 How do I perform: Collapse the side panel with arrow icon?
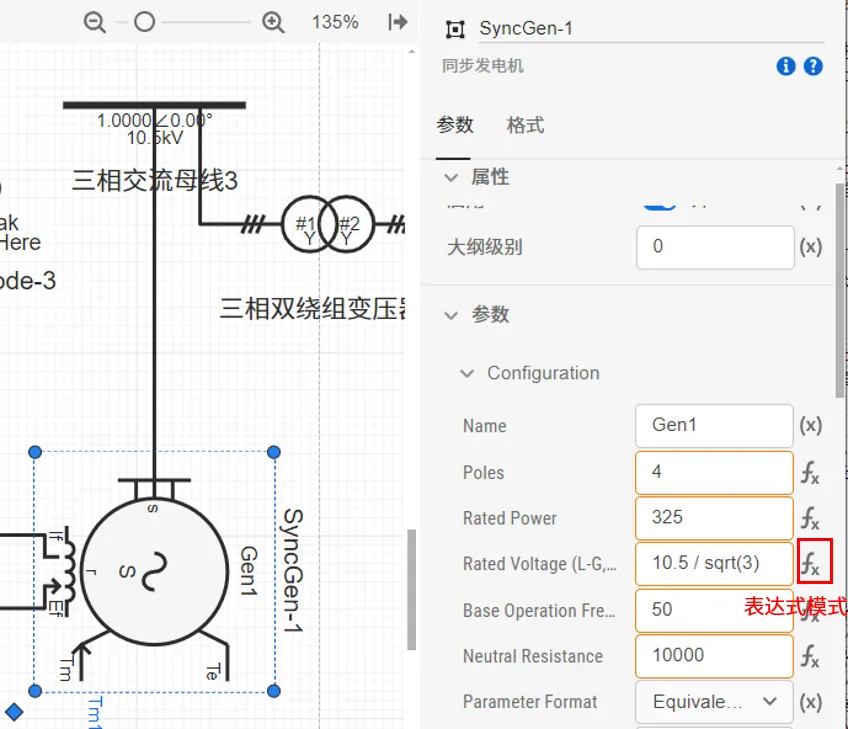398,22
